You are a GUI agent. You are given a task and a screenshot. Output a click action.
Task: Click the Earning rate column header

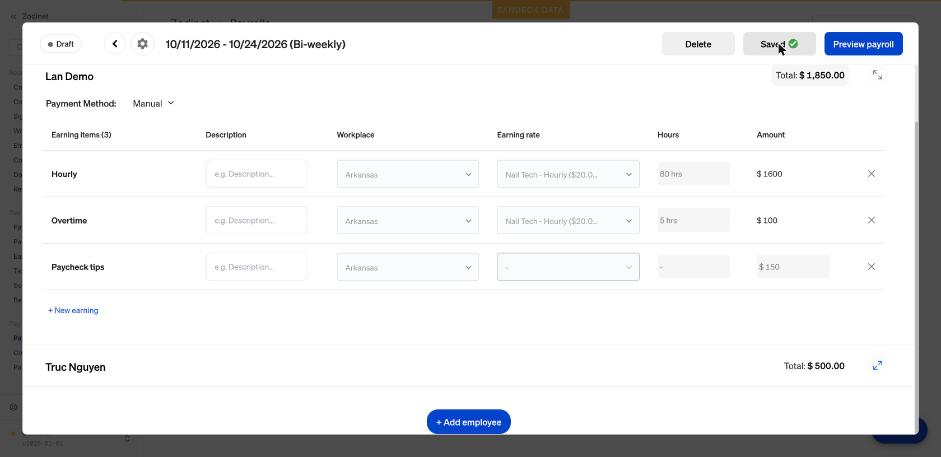click(x=518, y=135)
